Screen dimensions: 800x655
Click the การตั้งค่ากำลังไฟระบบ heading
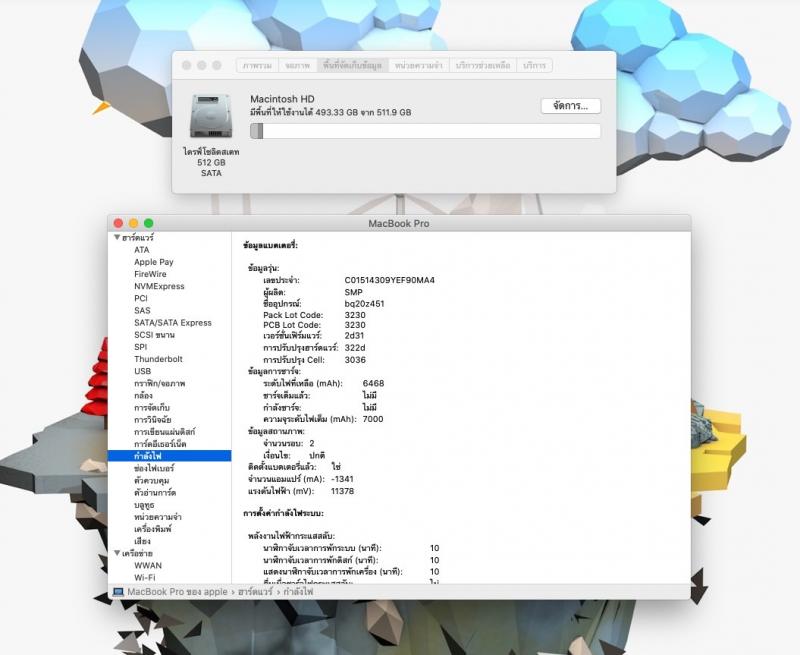point(283,513)
